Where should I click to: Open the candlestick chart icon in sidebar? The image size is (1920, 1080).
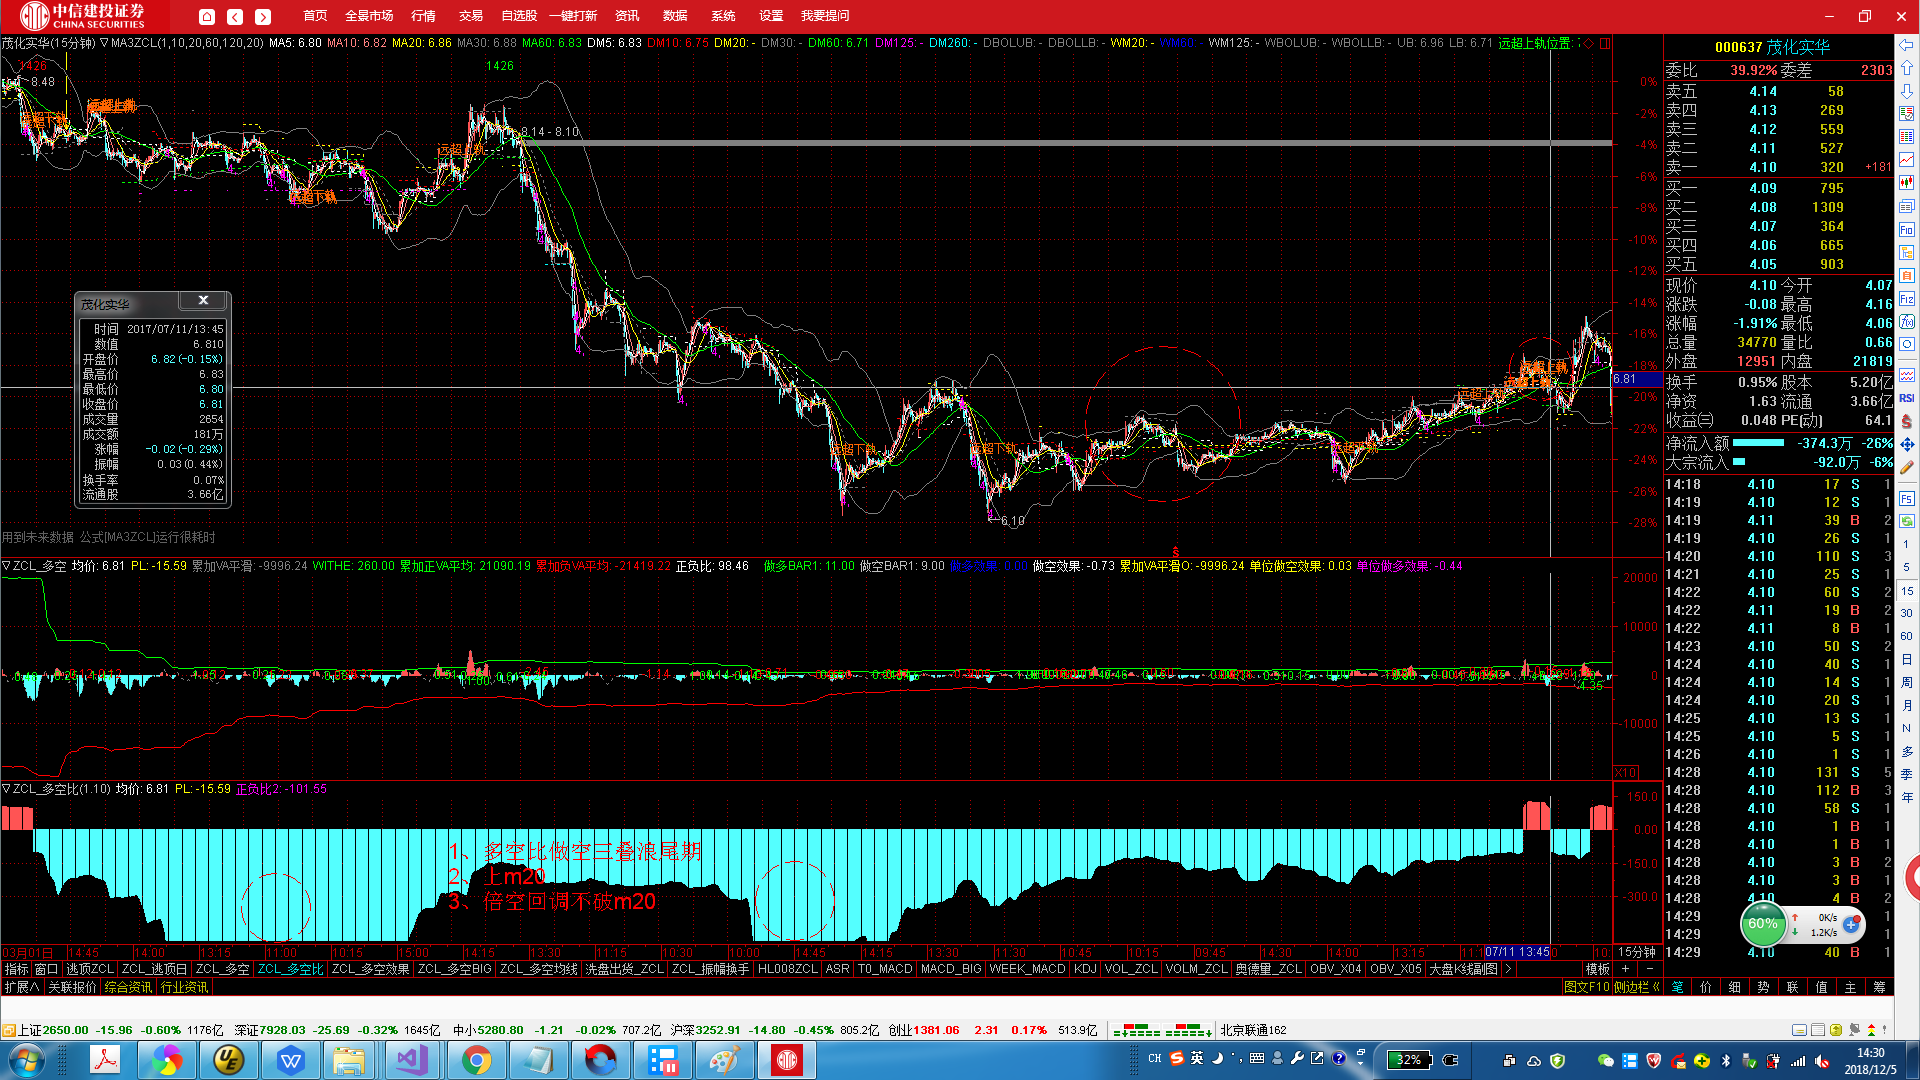pos(1907,183)
